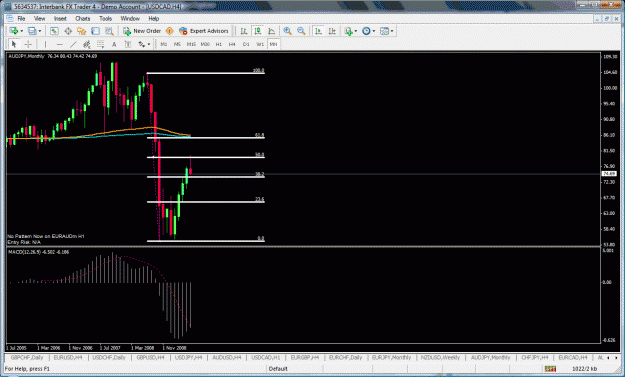
Task: Switch to USDJPY,H4 chart tab
Action: [x=188, y=357]
